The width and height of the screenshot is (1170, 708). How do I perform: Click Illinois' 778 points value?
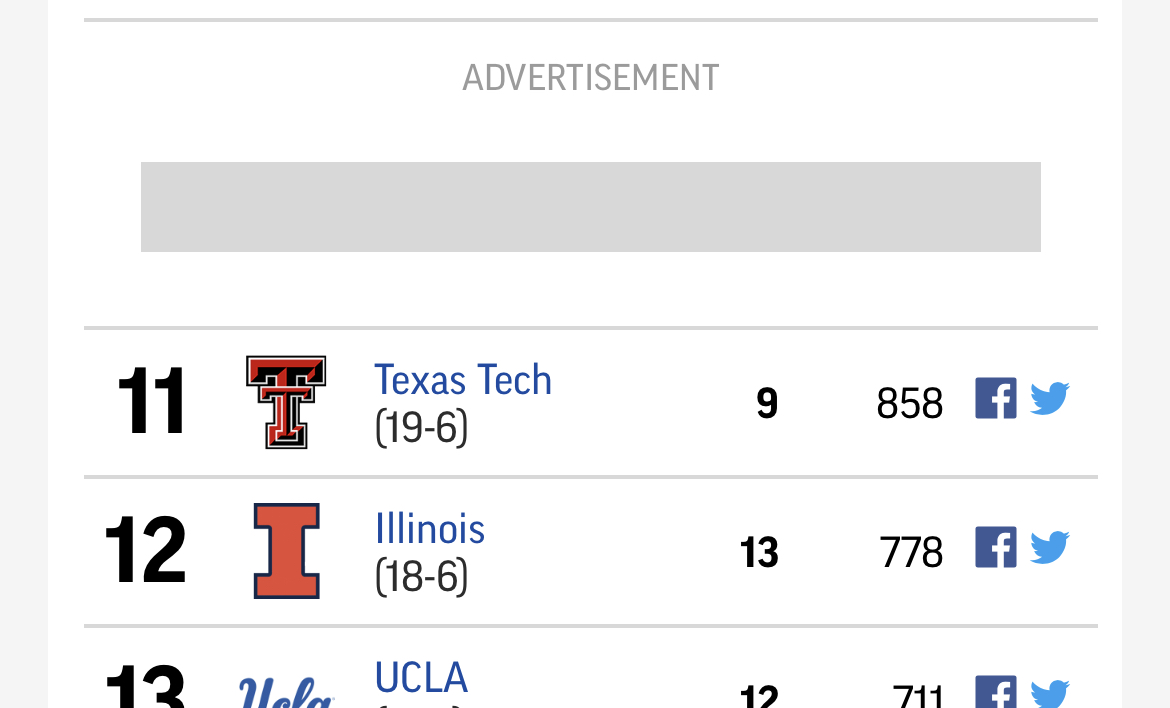[x=911, y=553]
